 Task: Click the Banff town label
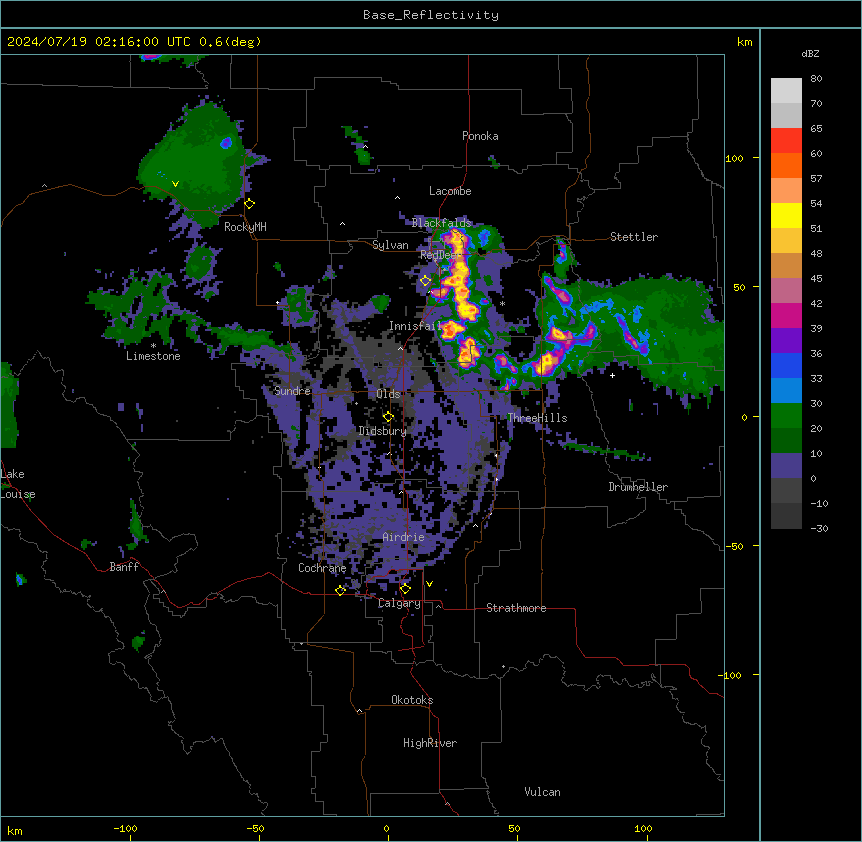pos(124,567)
